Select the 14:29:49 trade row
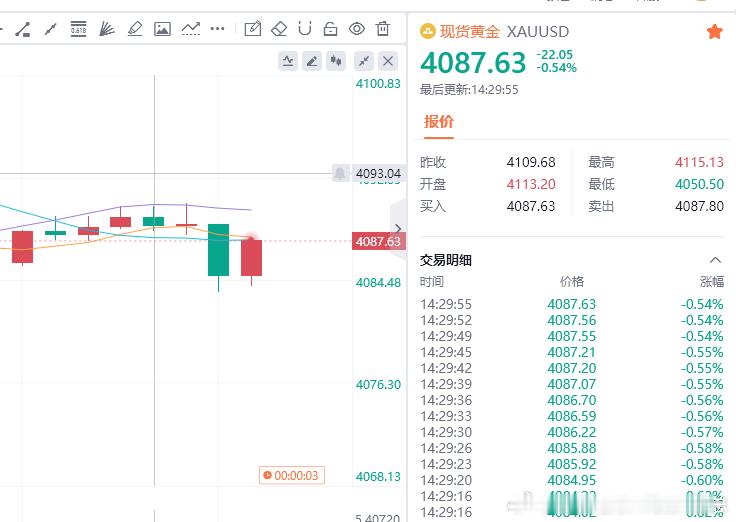 coord(572,336)
